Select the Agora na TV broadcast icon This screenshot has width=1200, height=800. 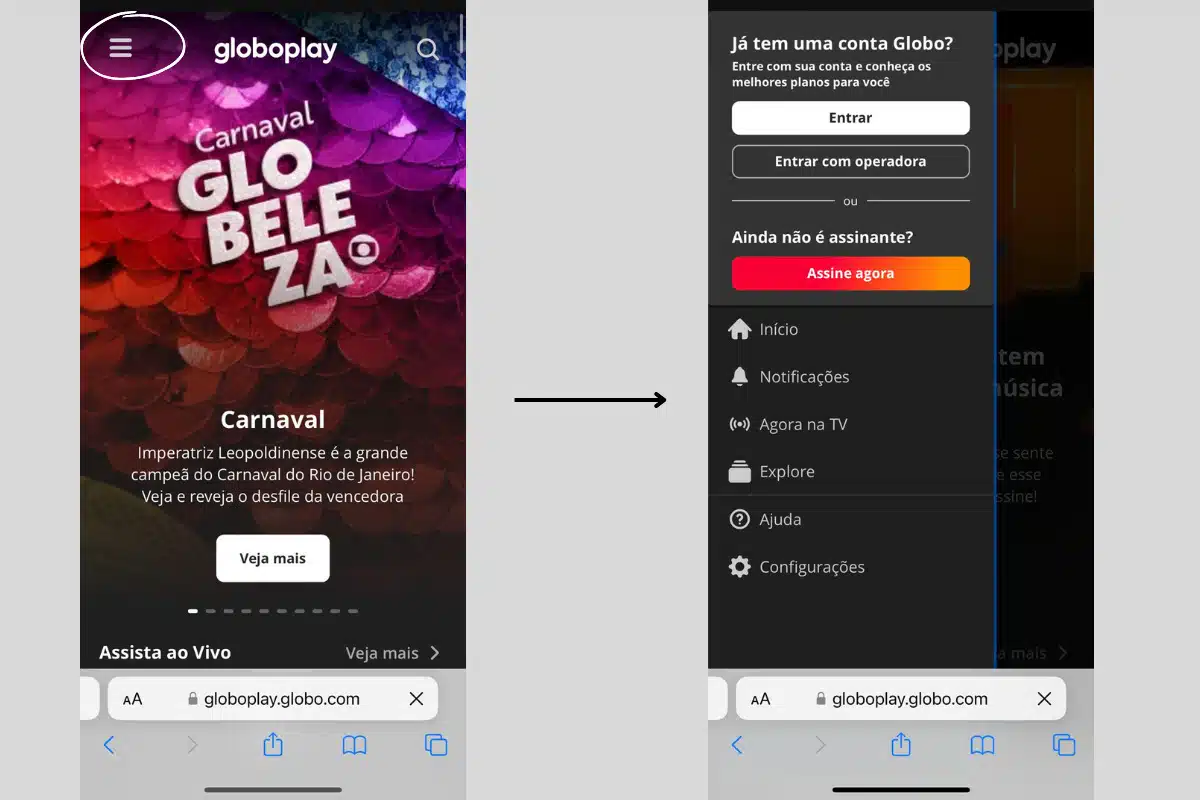(x=740, y=424)
